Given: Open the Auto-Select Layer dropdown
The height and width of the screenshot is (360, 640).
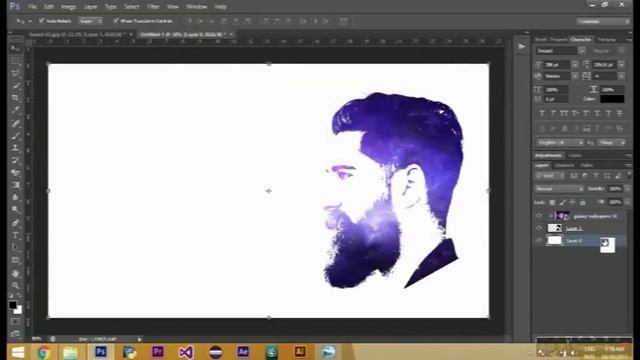Looking at the screenshot, I should click(90, 21).
